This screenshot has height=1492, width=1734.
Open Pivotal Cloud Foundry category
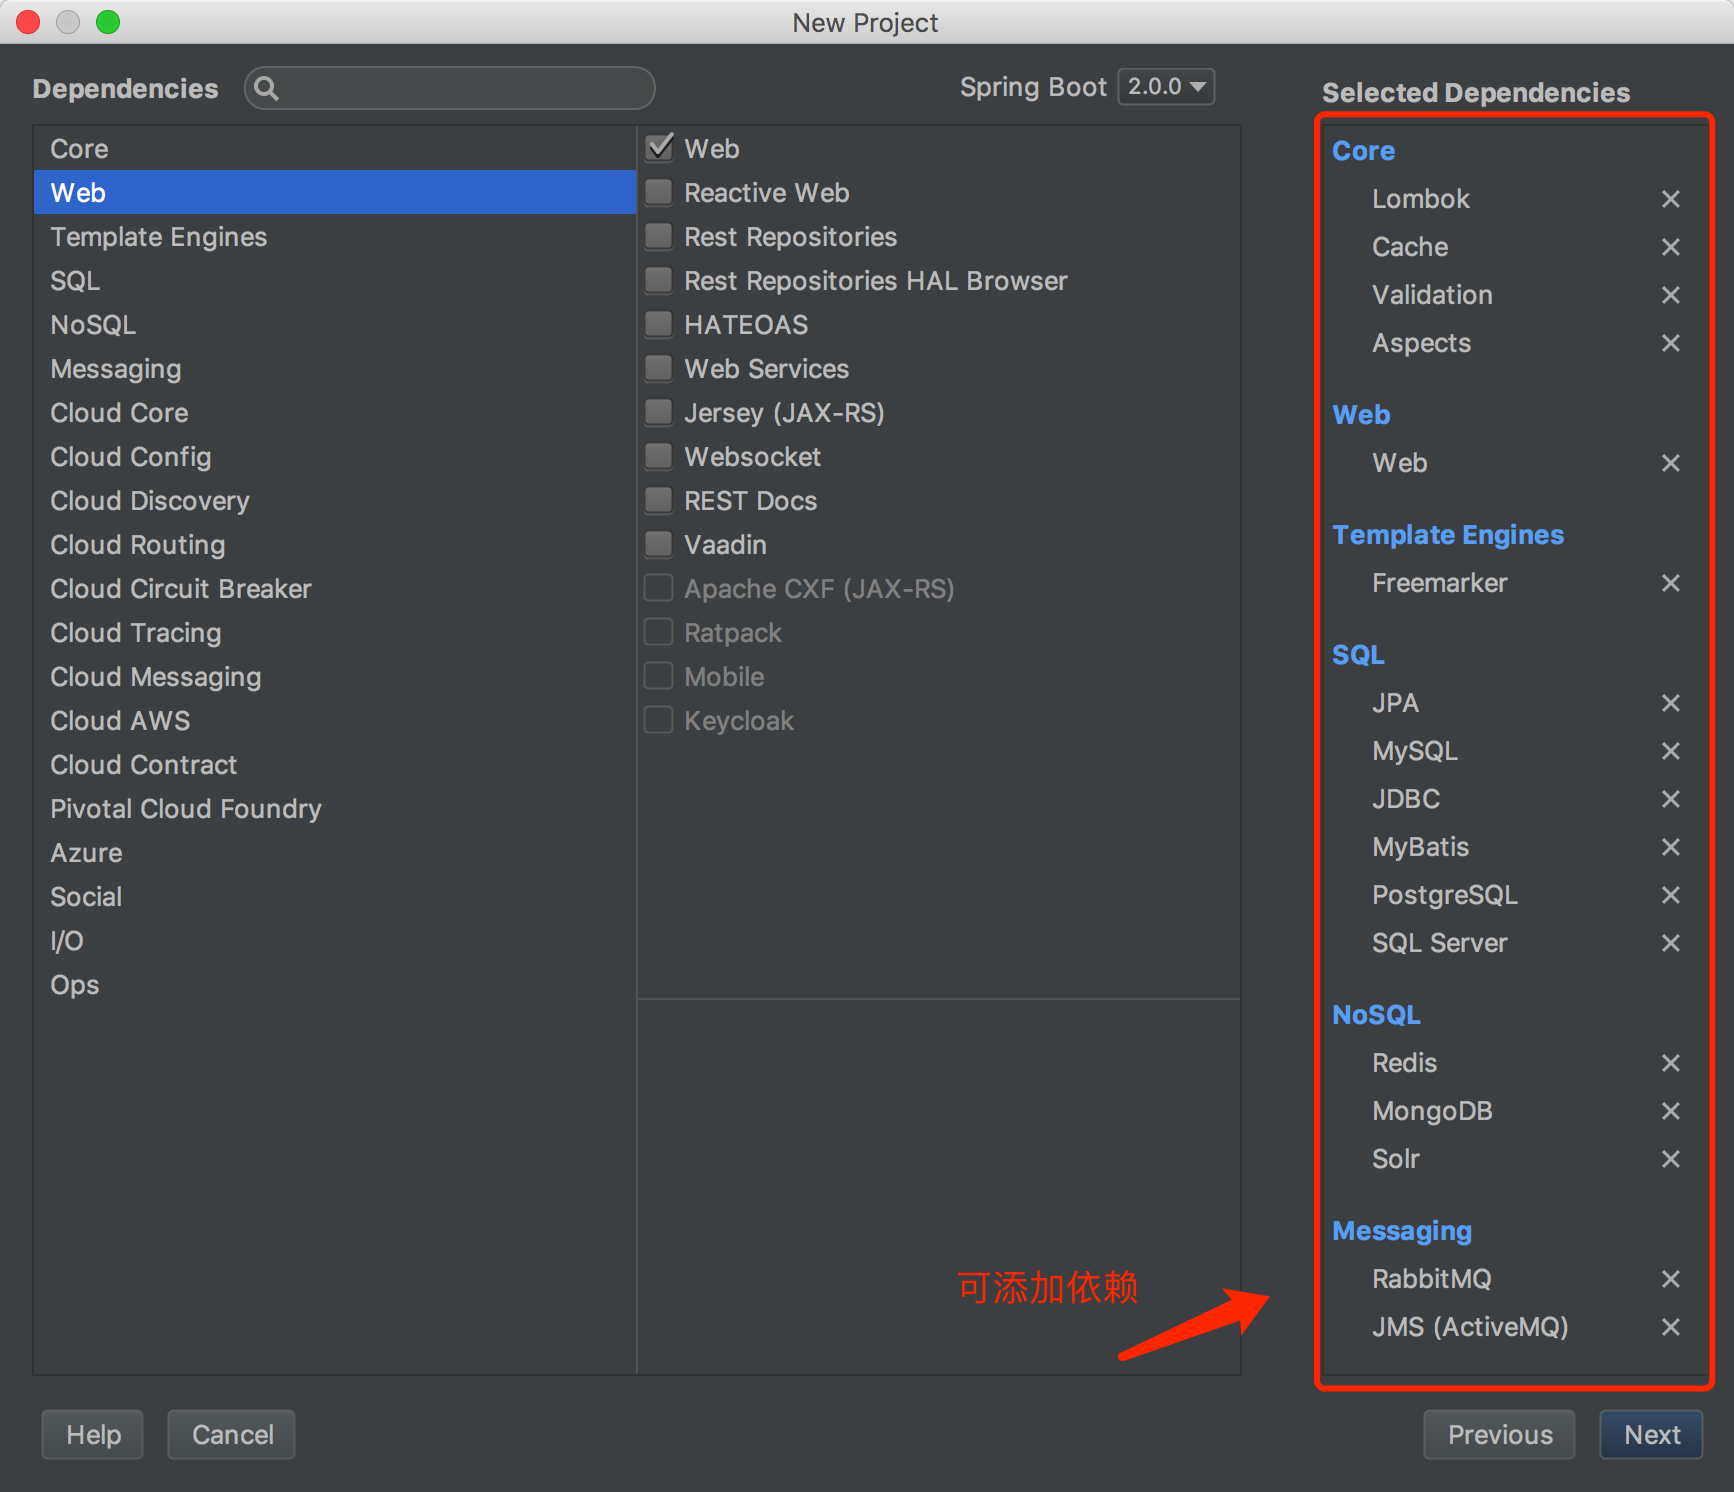335,809
